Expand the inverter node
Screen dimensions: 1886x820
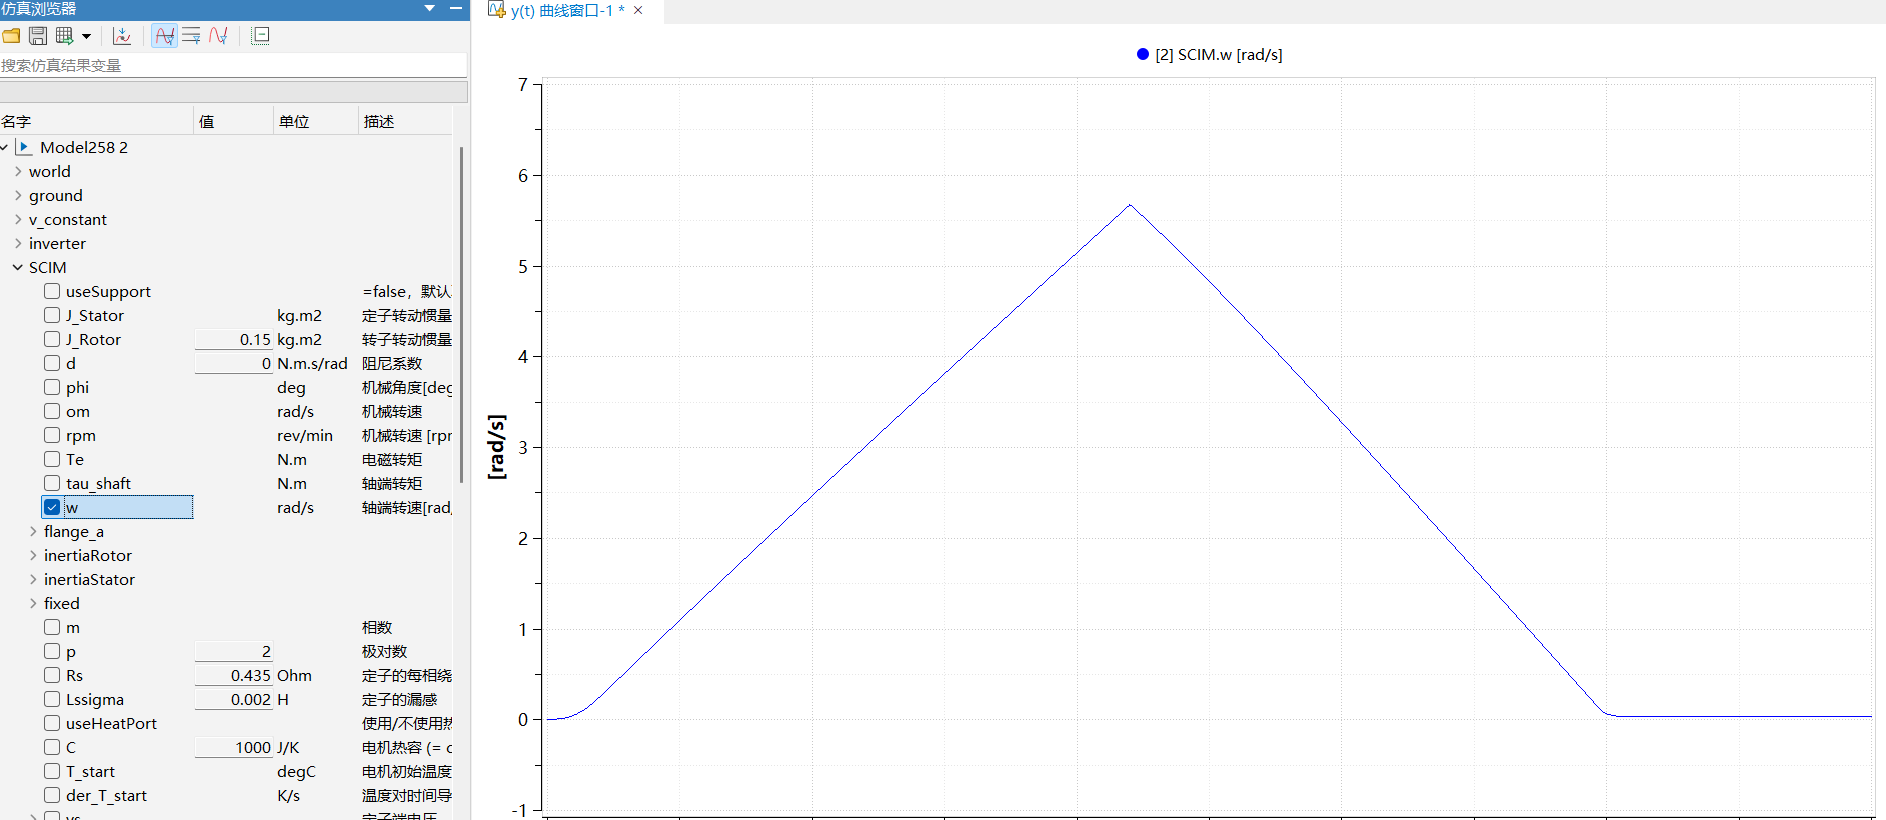(x=18, y=243)
